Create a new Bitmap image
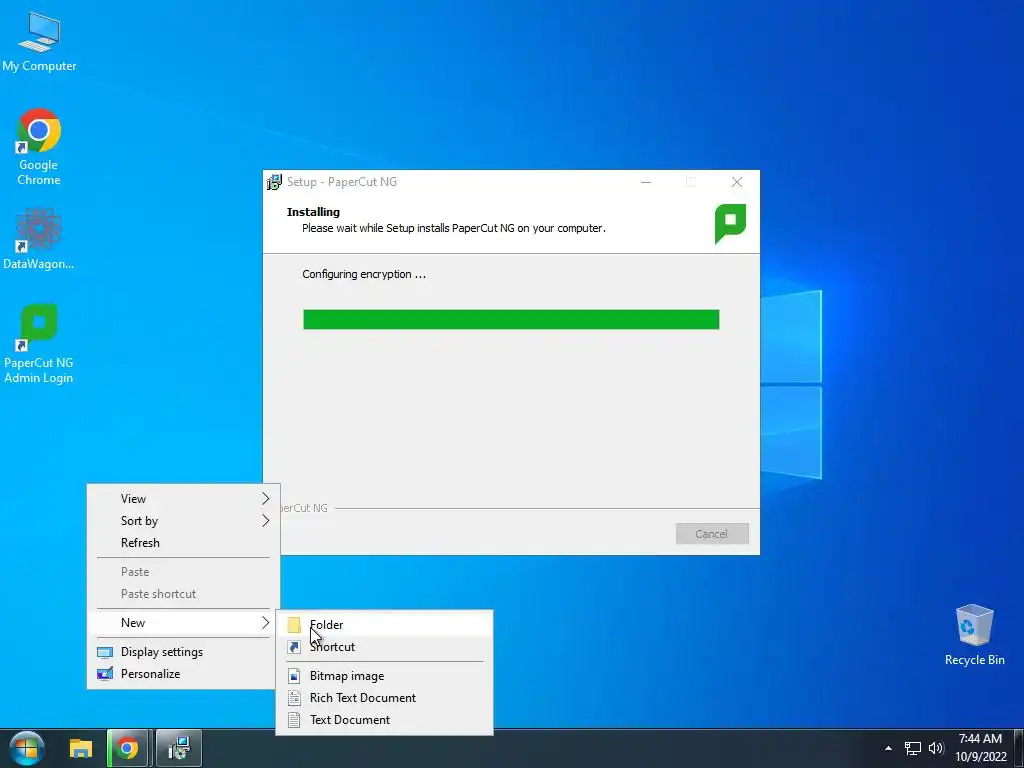Viewport: 1024px width, 768px height. point(385,676)
